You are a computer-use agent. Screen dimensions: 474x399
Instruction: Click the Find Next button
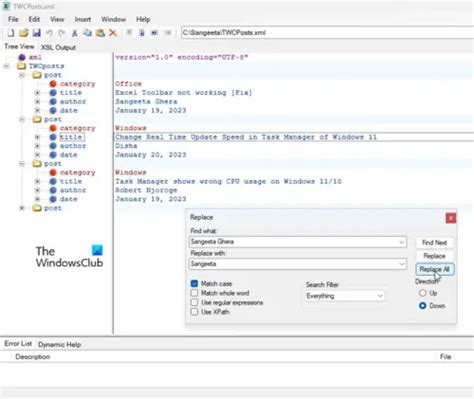[x=434, y=243]
